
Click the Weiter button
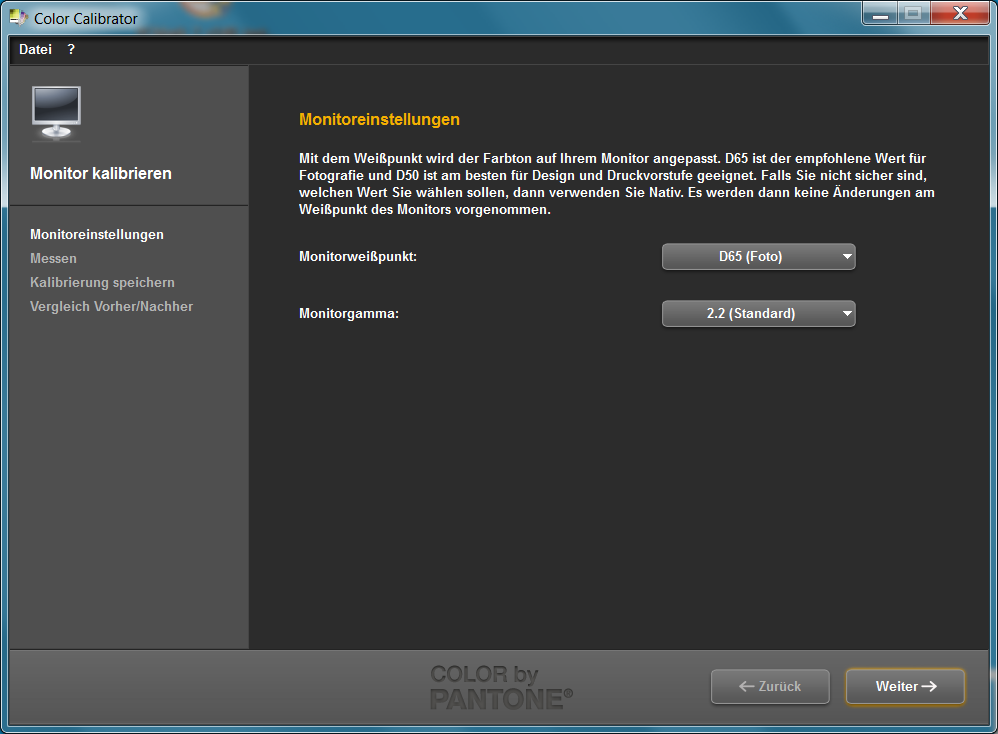click(x=905, y=686)
